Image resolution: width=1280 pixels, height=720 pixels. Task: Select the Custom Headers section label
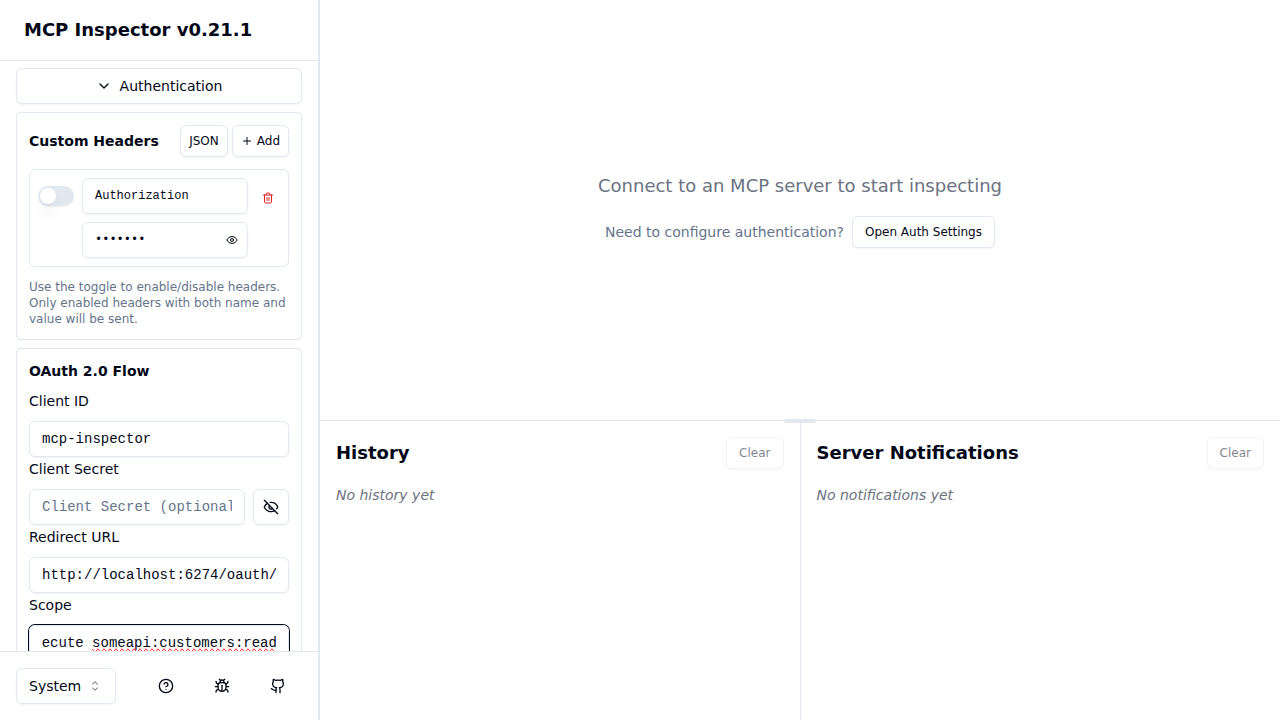click(93, 141)
